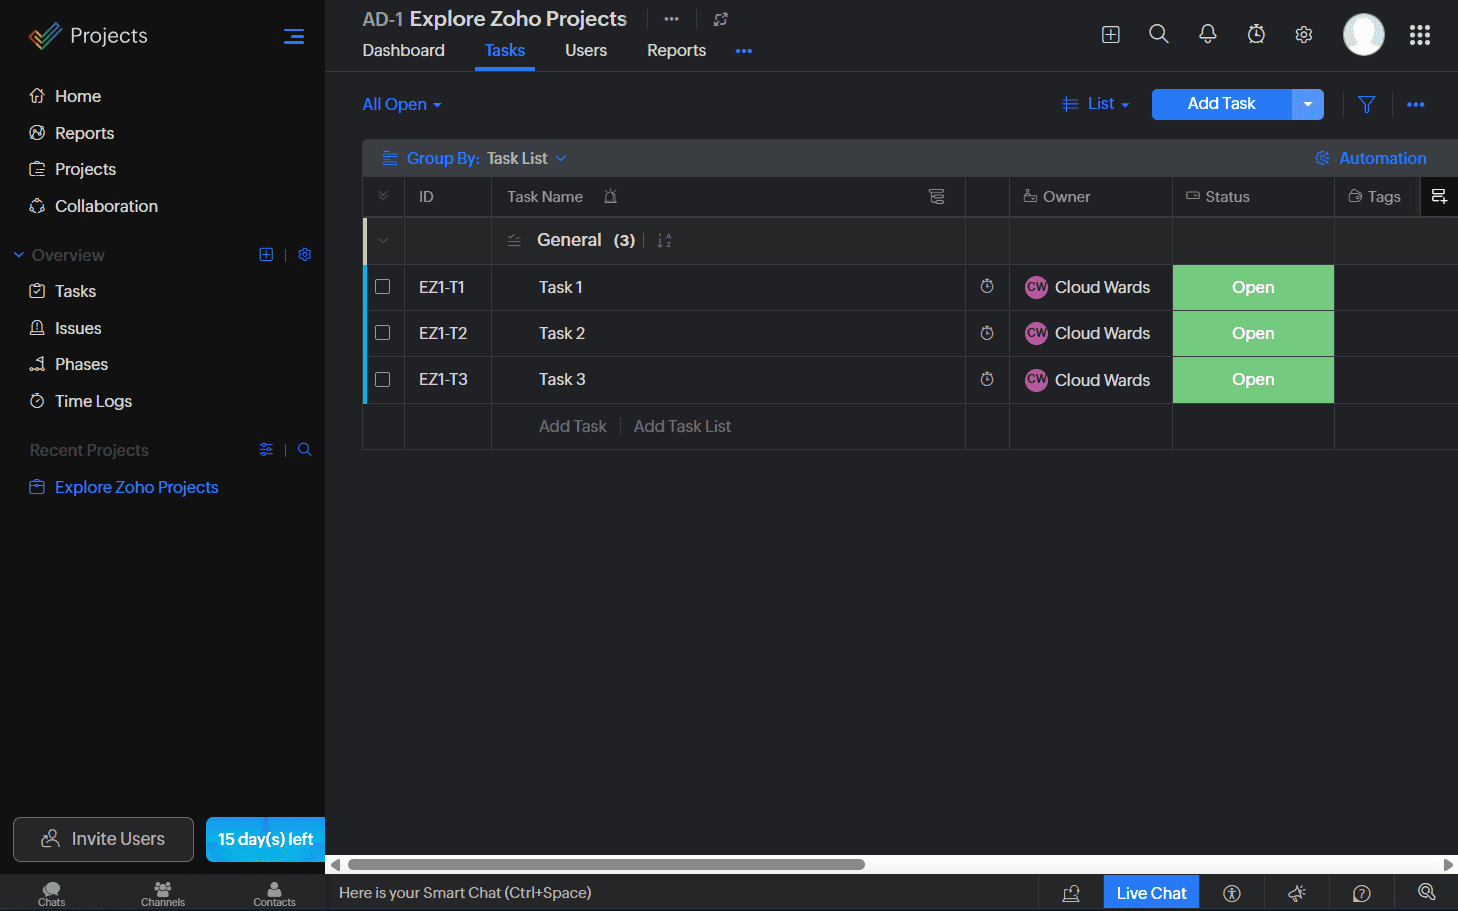Click the filter funnel icon
Image resolution: width=1458 pixels, height=911 pixels.
(x=1366, y=104)
